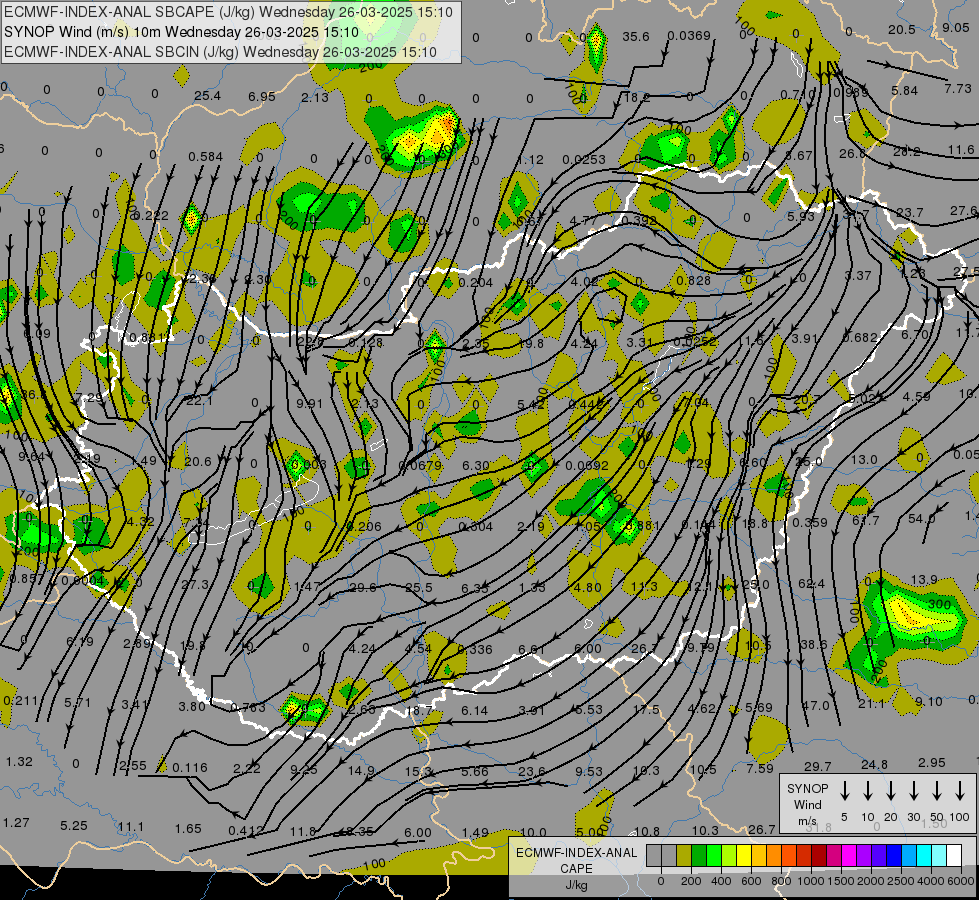The width and height of the screenshot is (979, 900).
Task: Click the value 35.6 on map
Action: [636, 37]
